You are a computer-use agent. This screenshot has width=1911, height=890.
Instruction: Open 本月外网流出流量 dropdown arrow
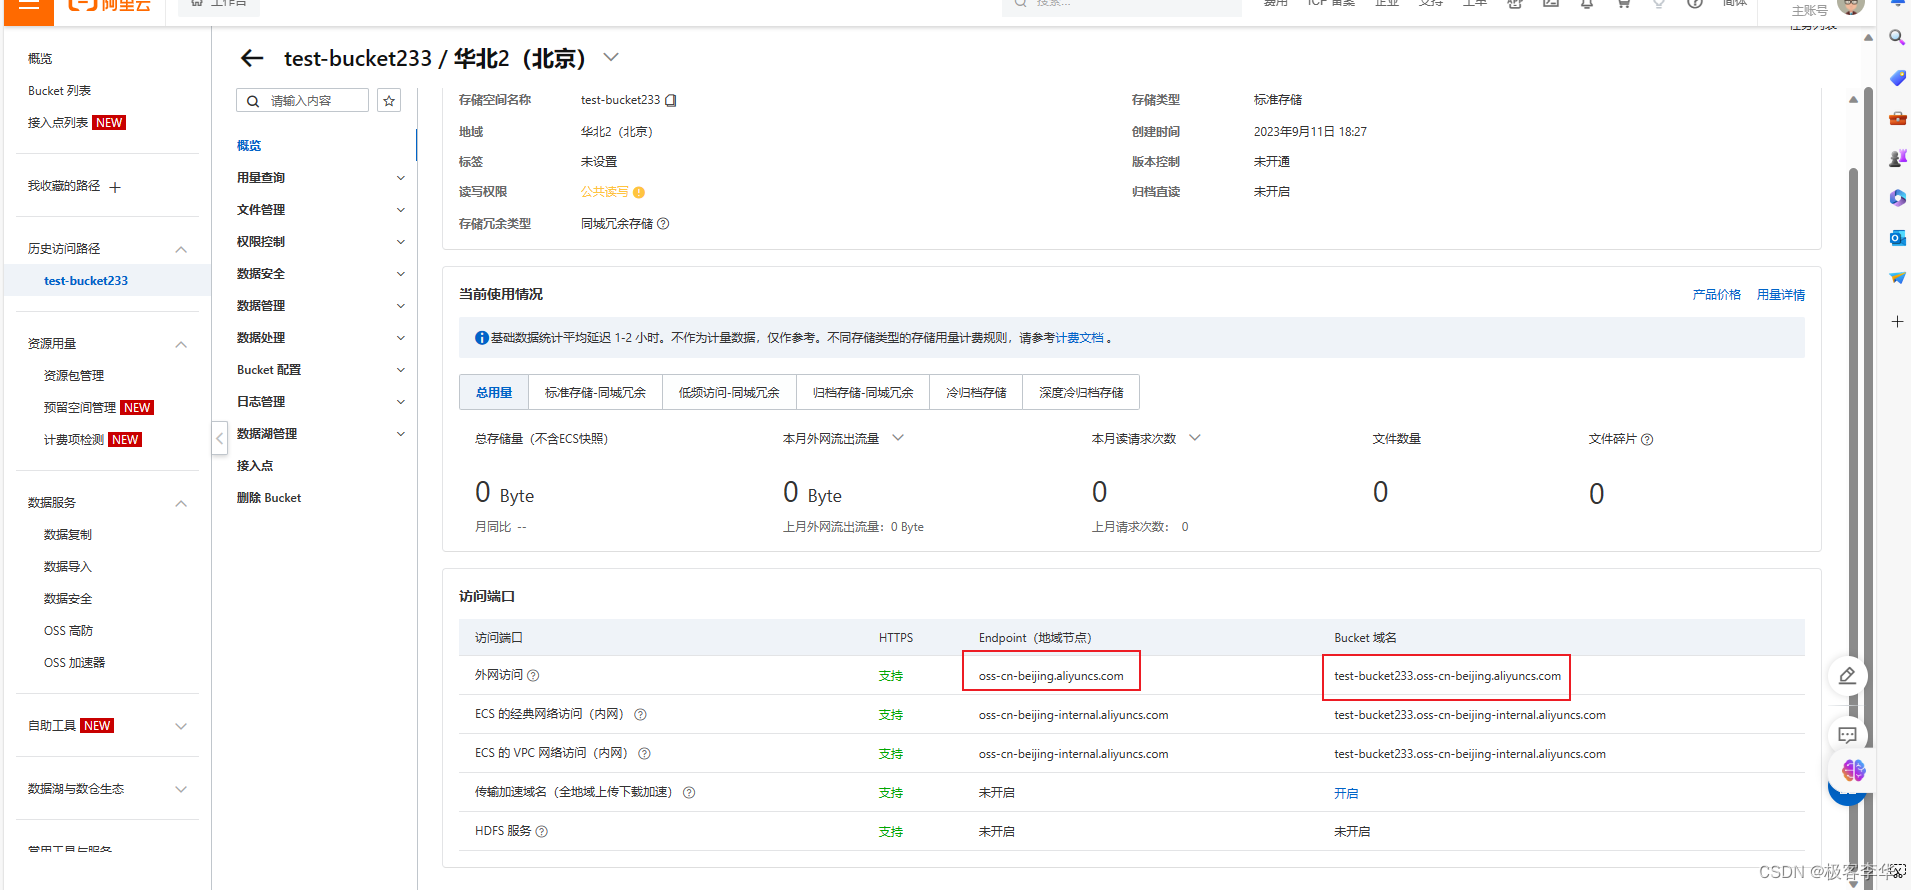(898, 438)
